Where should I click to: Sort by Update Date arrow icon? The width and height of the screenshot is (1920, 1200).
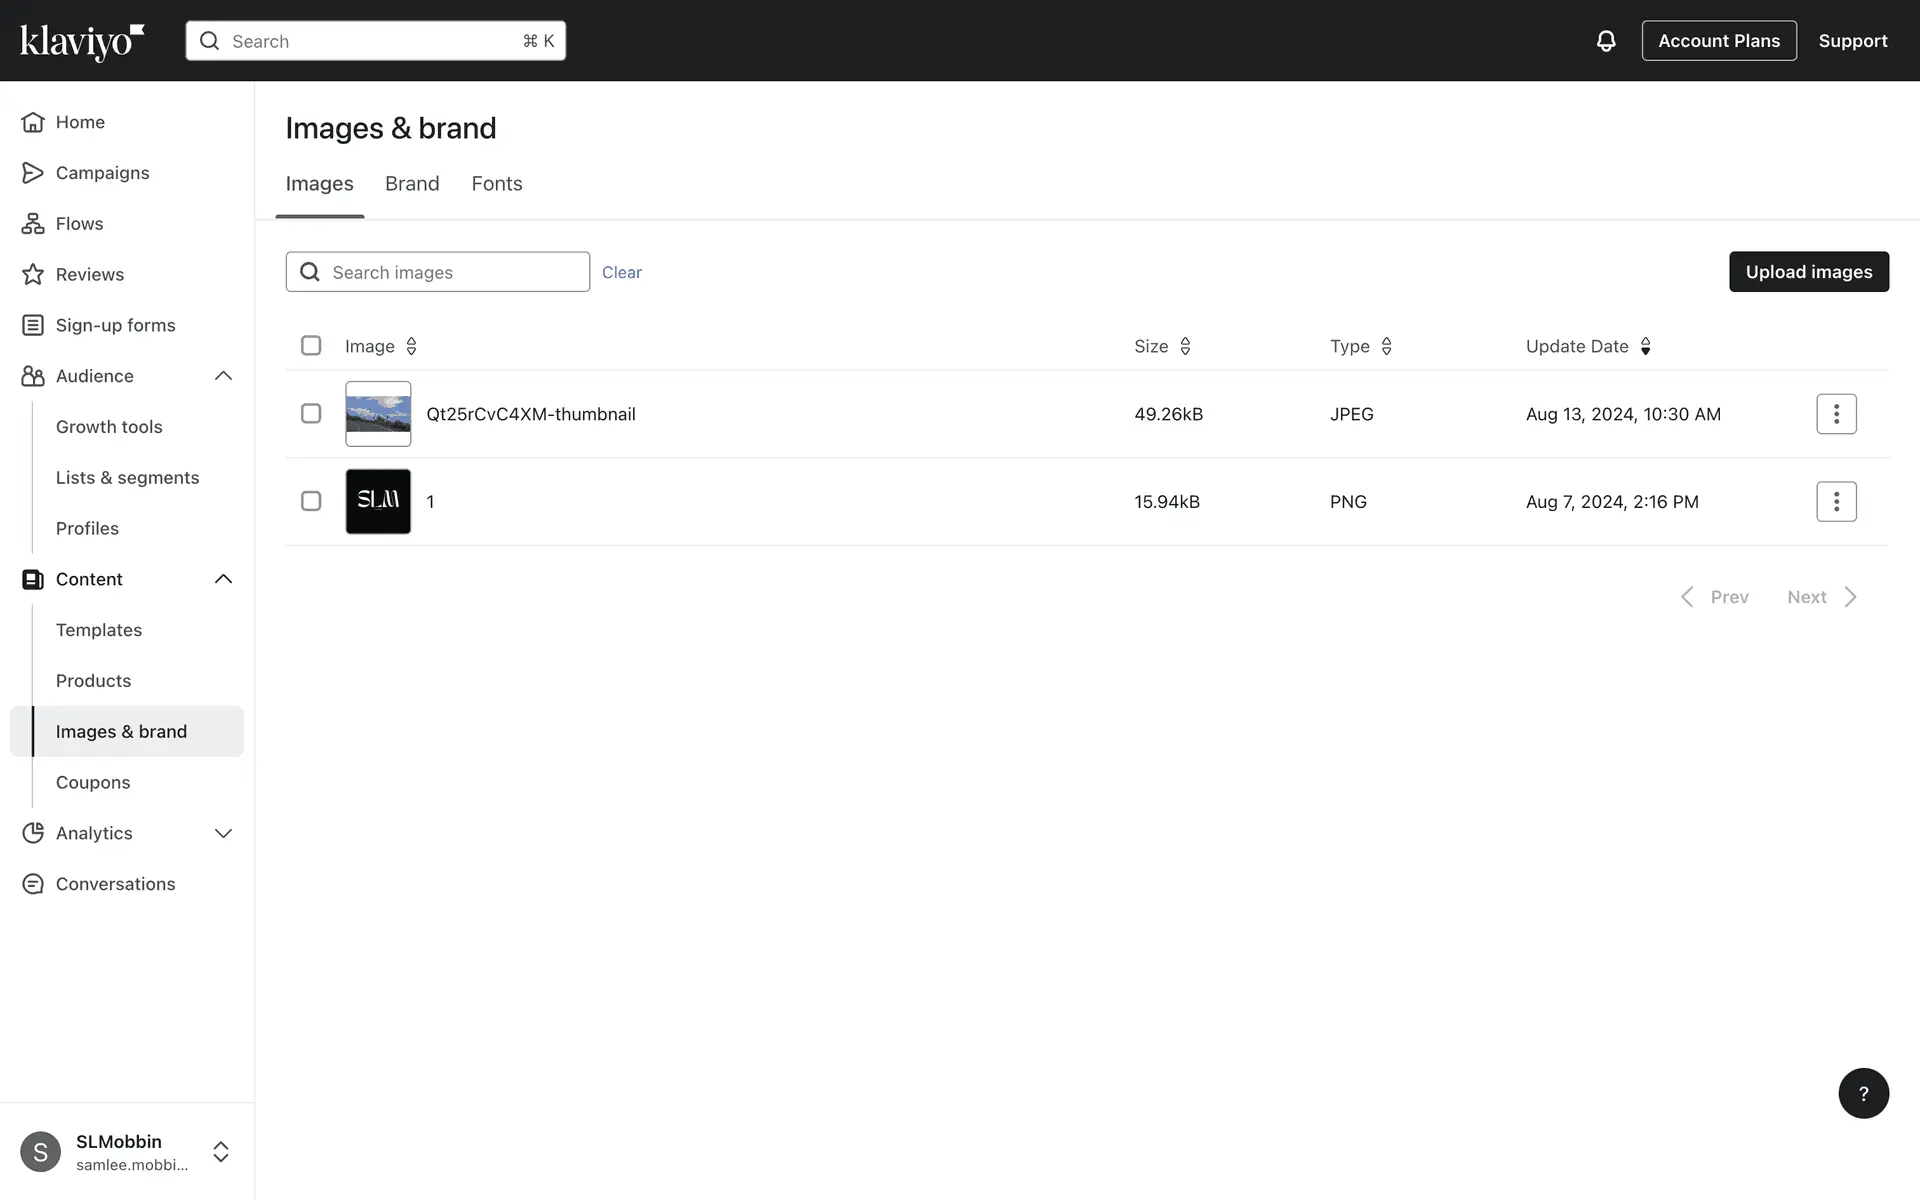(x=1645, y=346)
